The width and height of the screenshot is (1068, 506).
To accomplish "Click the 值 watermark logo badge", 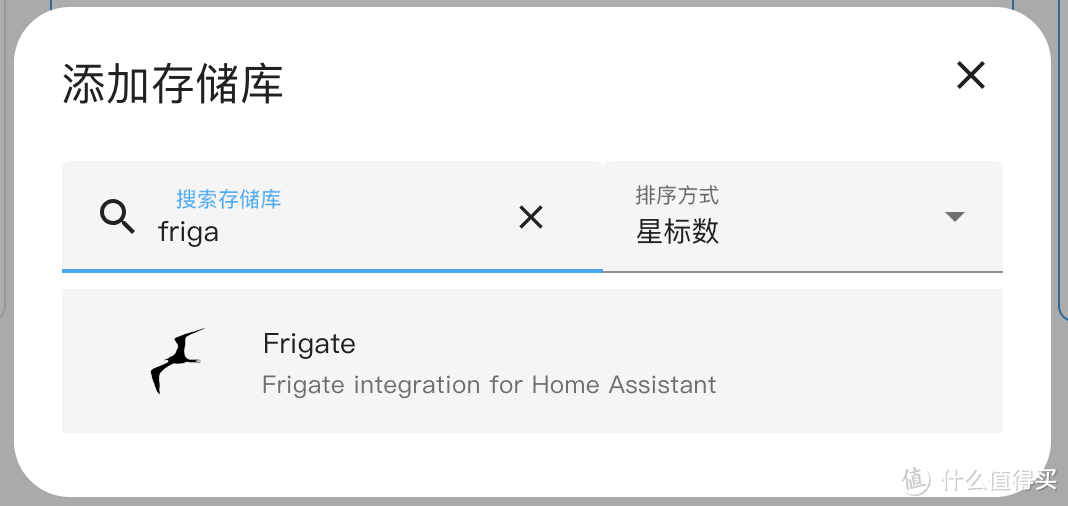I will (917, 480).
